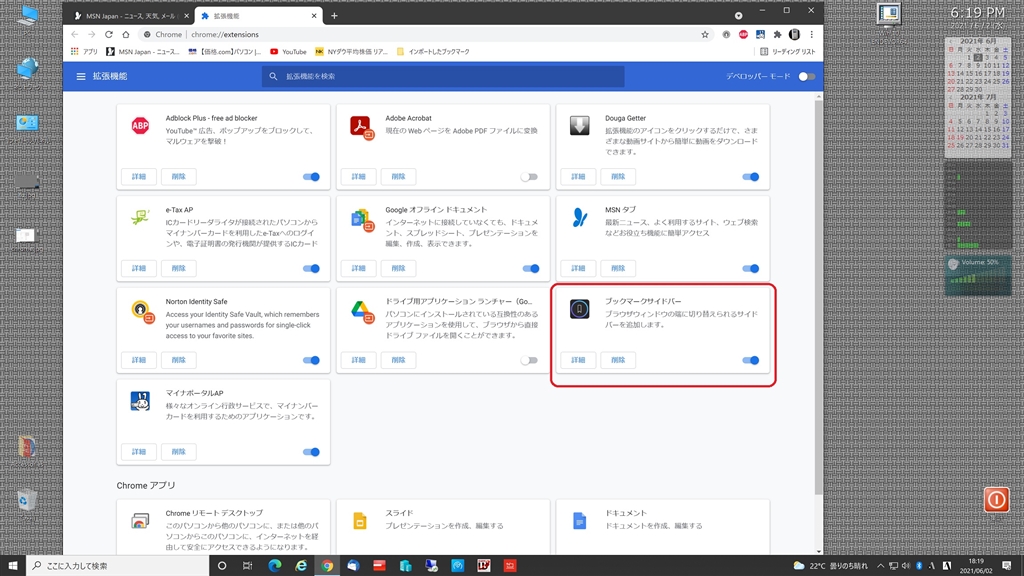Toggle デベロッパー モード switch
Image resolution: width=1024 pixels, height=576 pixels.
(x=807, y=76)
